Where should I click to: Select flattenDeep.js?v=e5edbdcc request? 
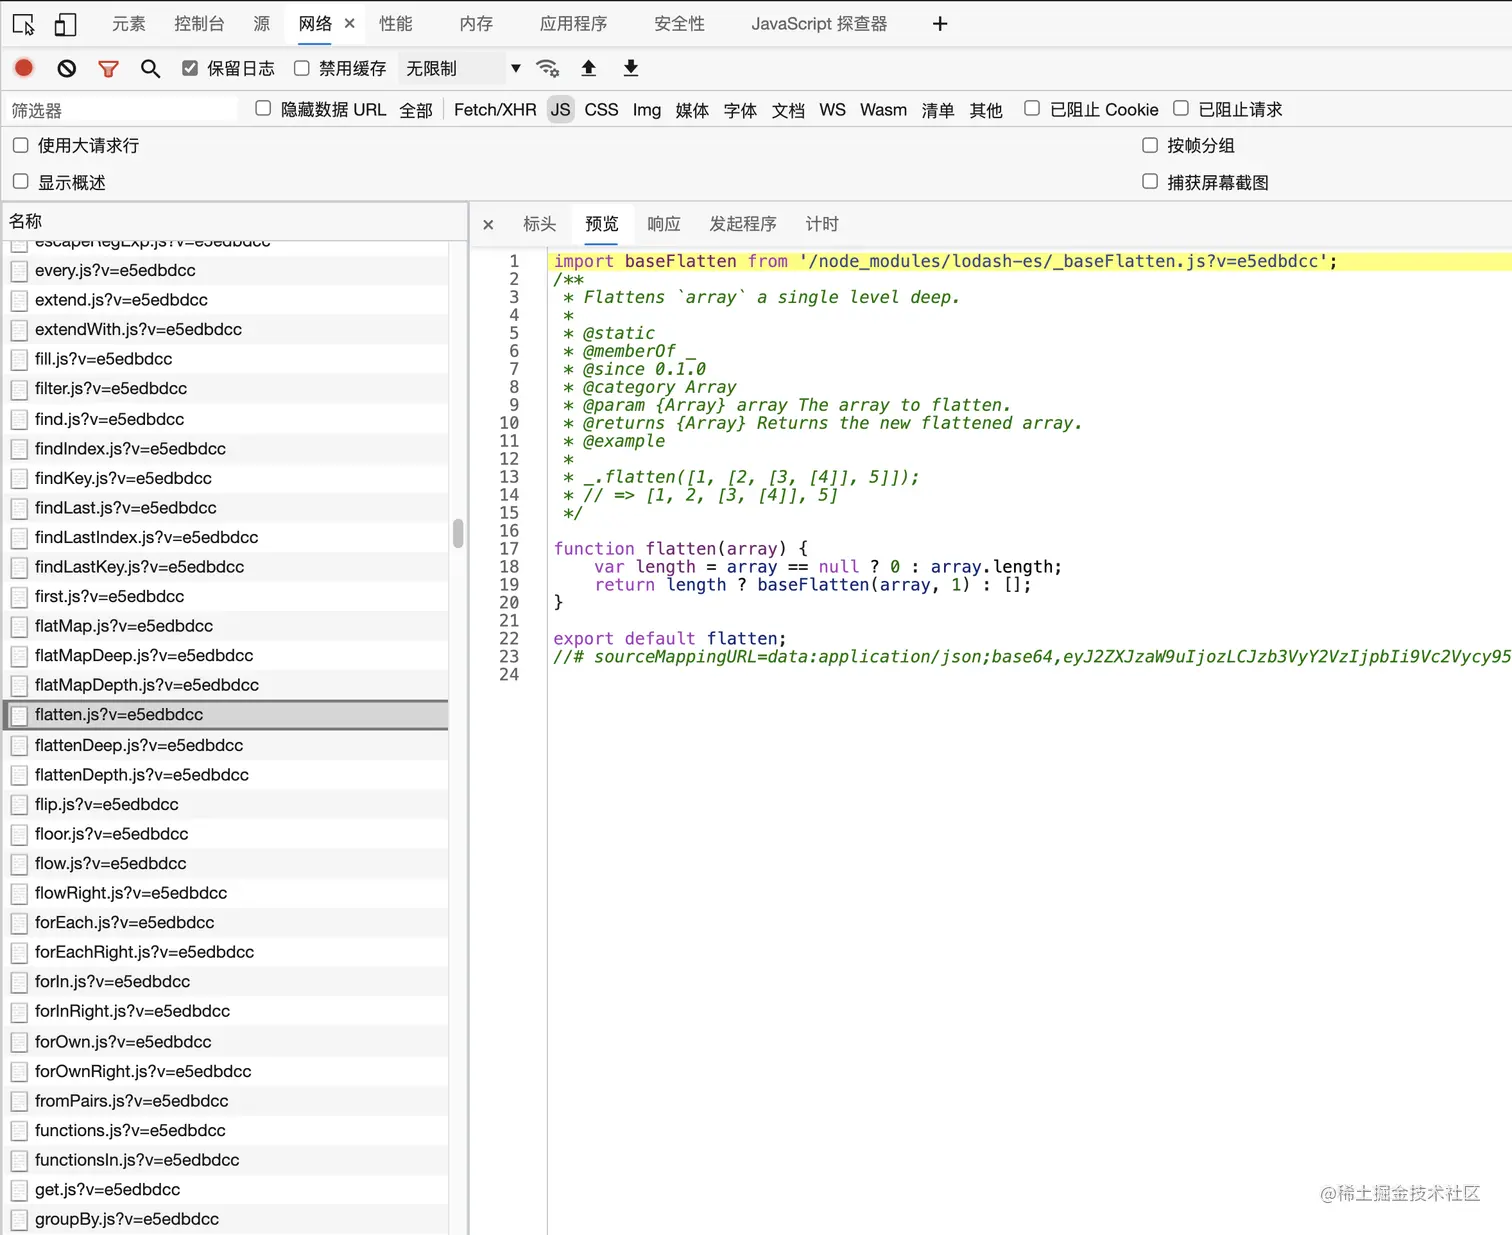226,745
